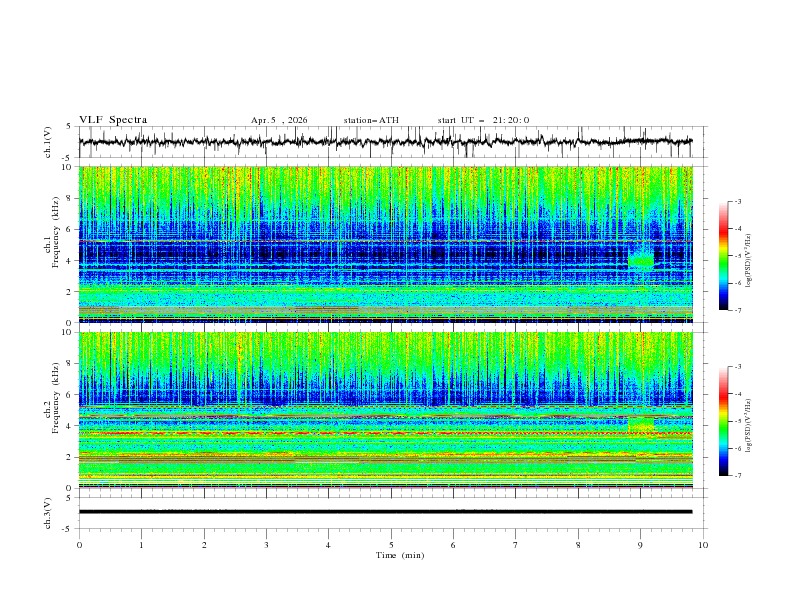Click the "6" kHz tick of ch.2 spectrogram

pyautogui.click(x=70, y=395)
